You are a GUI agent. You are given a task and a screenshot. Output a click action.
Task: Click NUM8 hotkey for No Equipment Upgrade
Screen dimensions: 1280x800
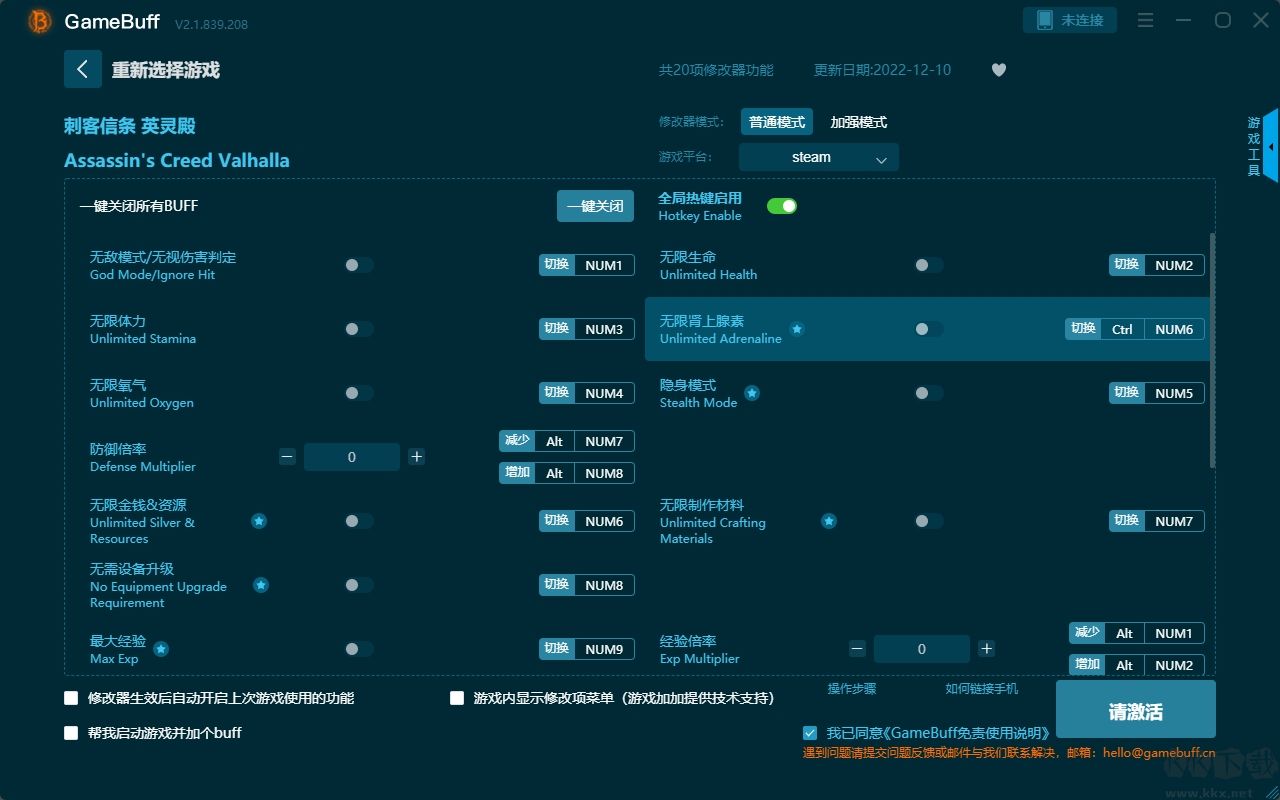[587, 585]
